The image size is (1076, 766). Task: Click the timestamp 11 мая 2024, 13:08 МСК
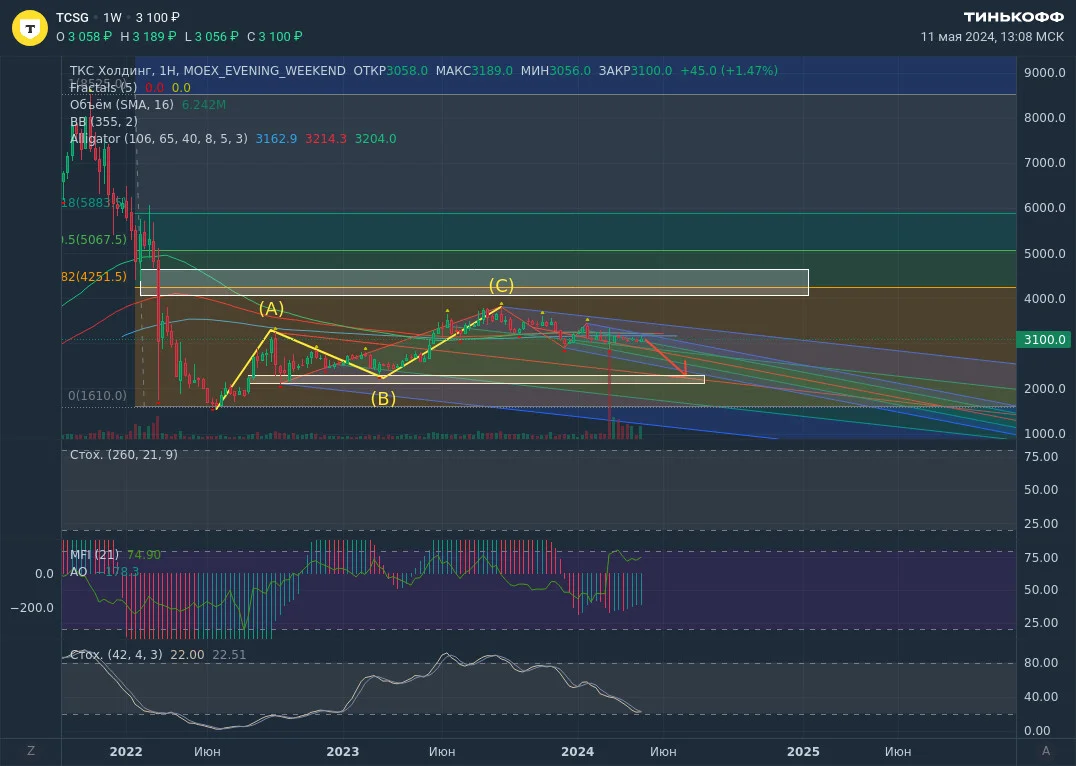992,36
